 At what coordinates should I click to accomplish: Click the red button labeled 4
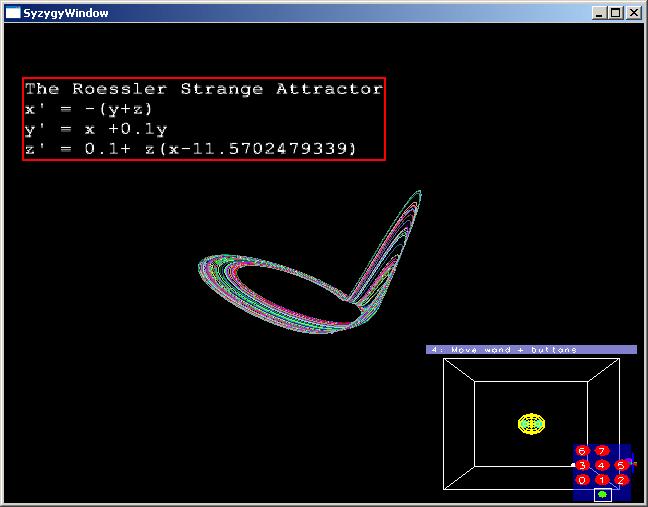coord(601,465)
